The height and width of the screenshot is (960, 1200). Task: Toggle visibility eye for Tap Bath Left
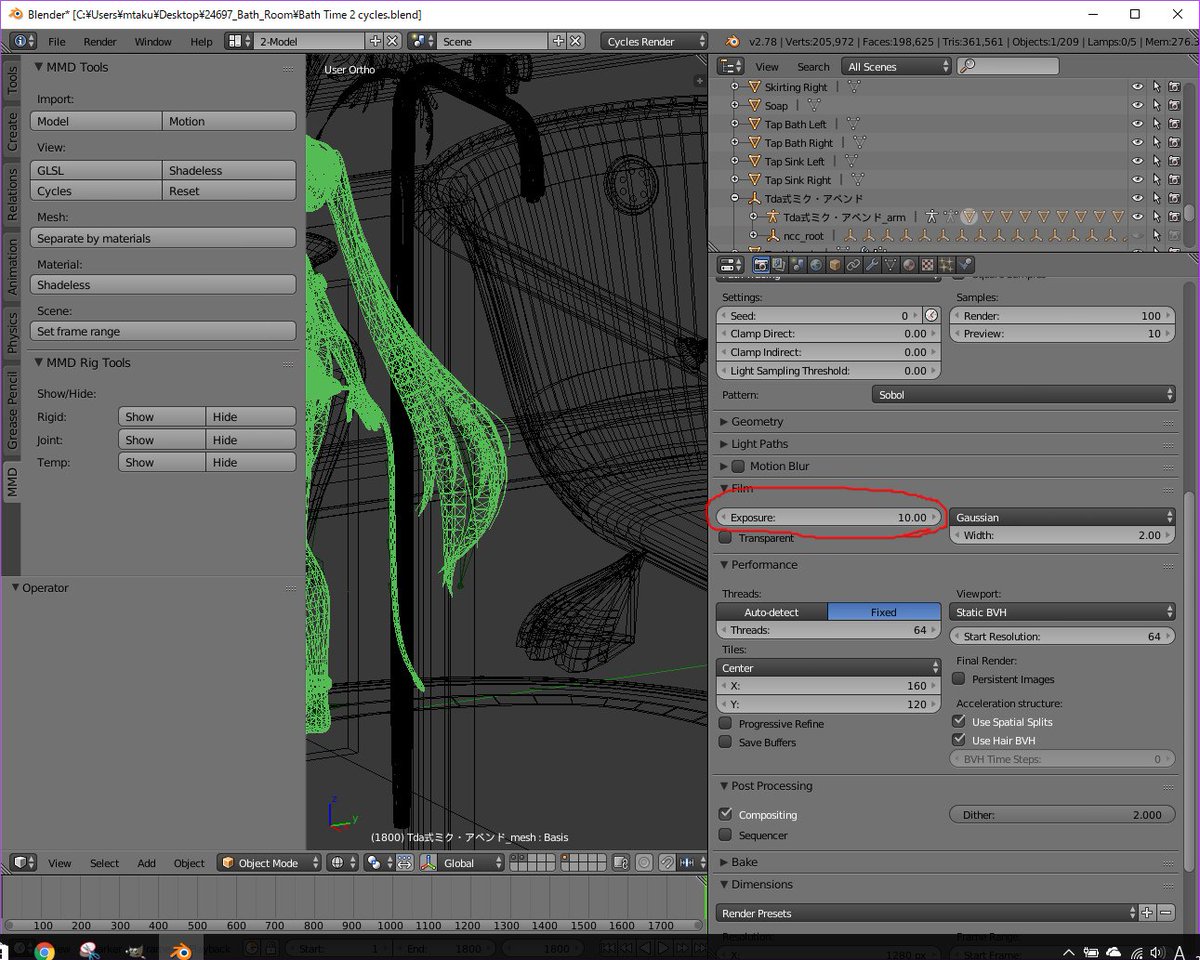coord(1137,124)
